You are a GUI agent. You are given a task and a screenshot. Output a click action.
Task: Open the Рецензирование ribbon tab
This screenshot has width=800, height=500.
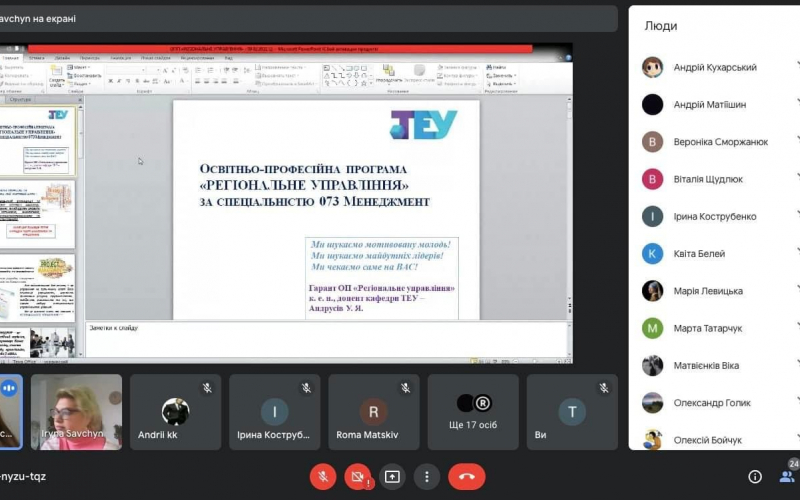pos(197,58)
